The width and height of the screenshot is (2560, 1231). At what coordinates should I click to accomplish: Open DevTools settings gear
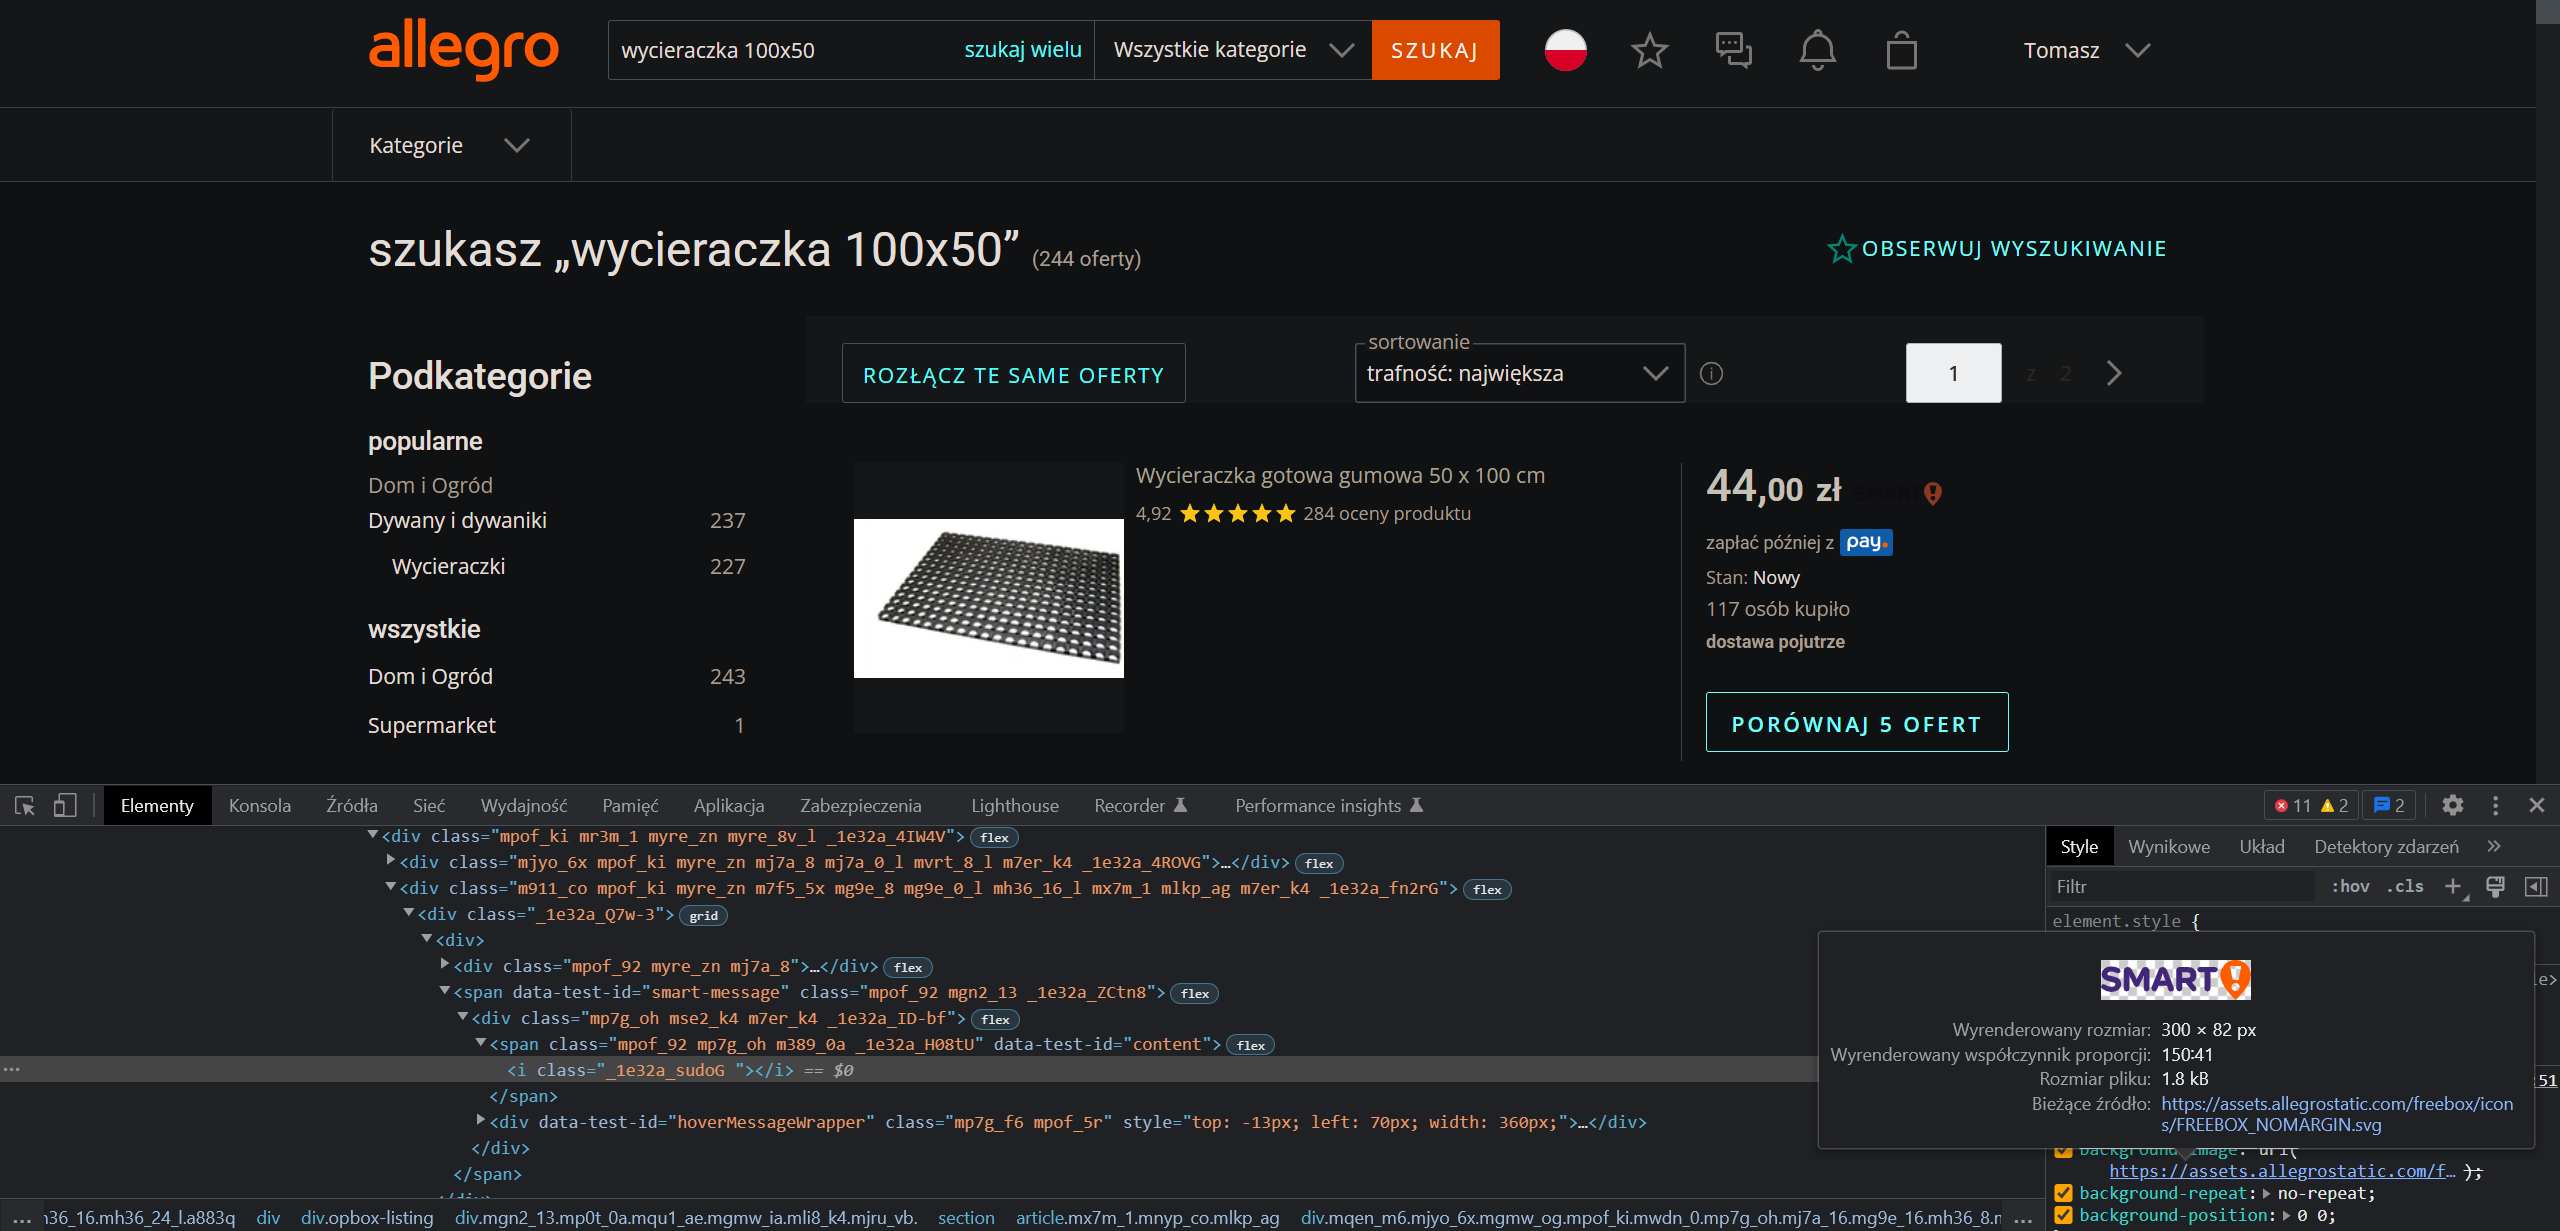(x=2454, y=805)
